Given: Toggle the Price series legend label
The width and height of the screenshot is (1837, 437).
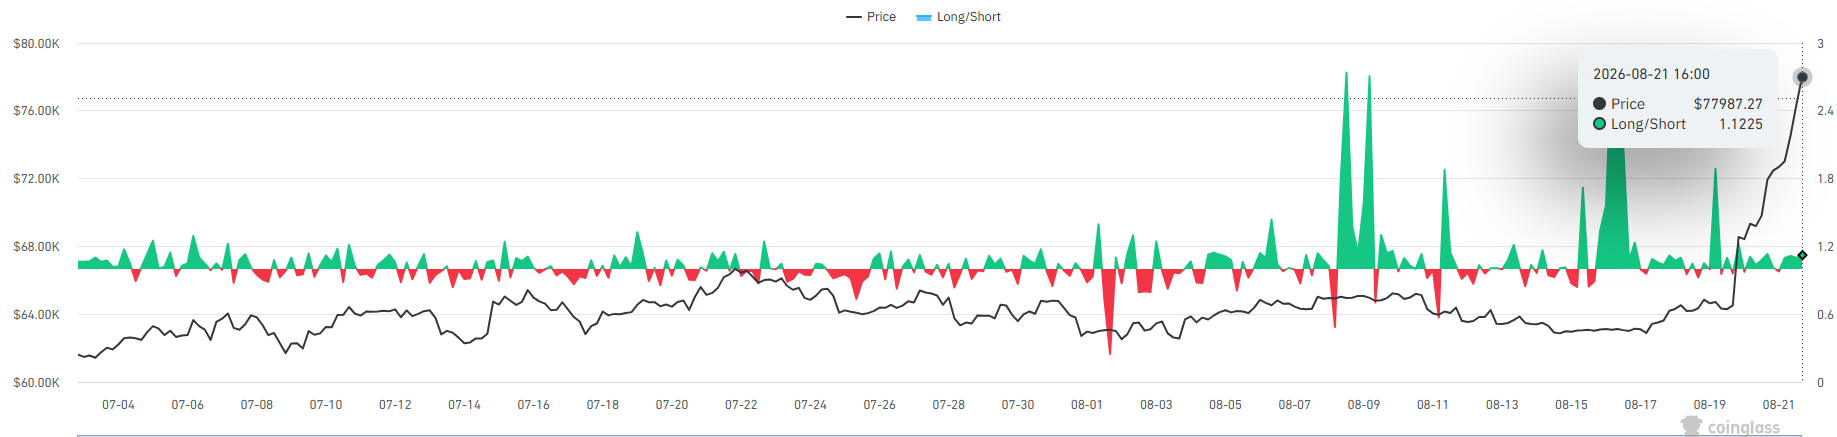Looking at the screenshot, I should click(x=881, y=17).
